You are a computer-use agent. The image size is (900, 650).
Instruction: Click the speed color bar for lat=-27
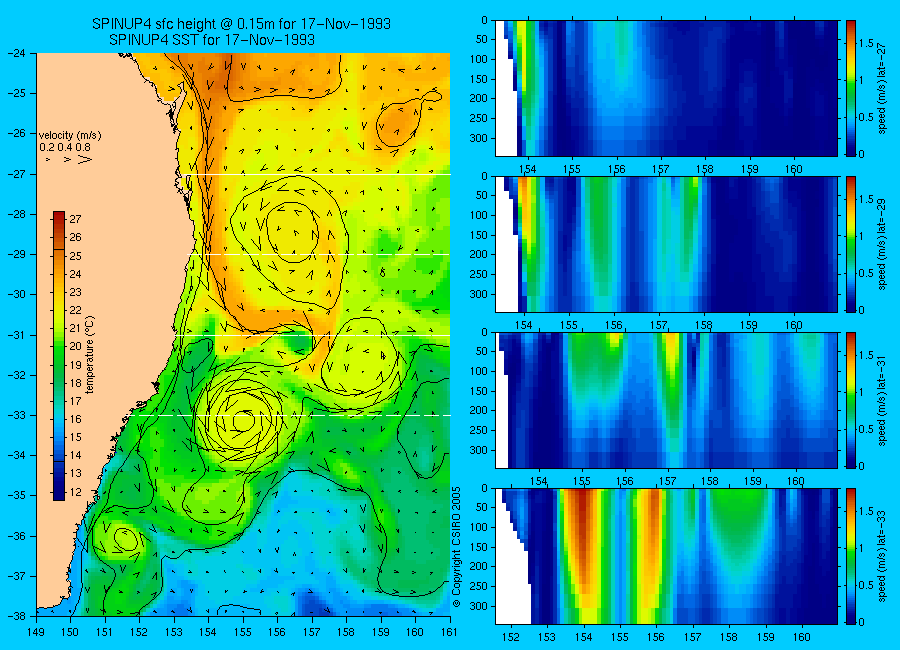[x=850, y=88]
